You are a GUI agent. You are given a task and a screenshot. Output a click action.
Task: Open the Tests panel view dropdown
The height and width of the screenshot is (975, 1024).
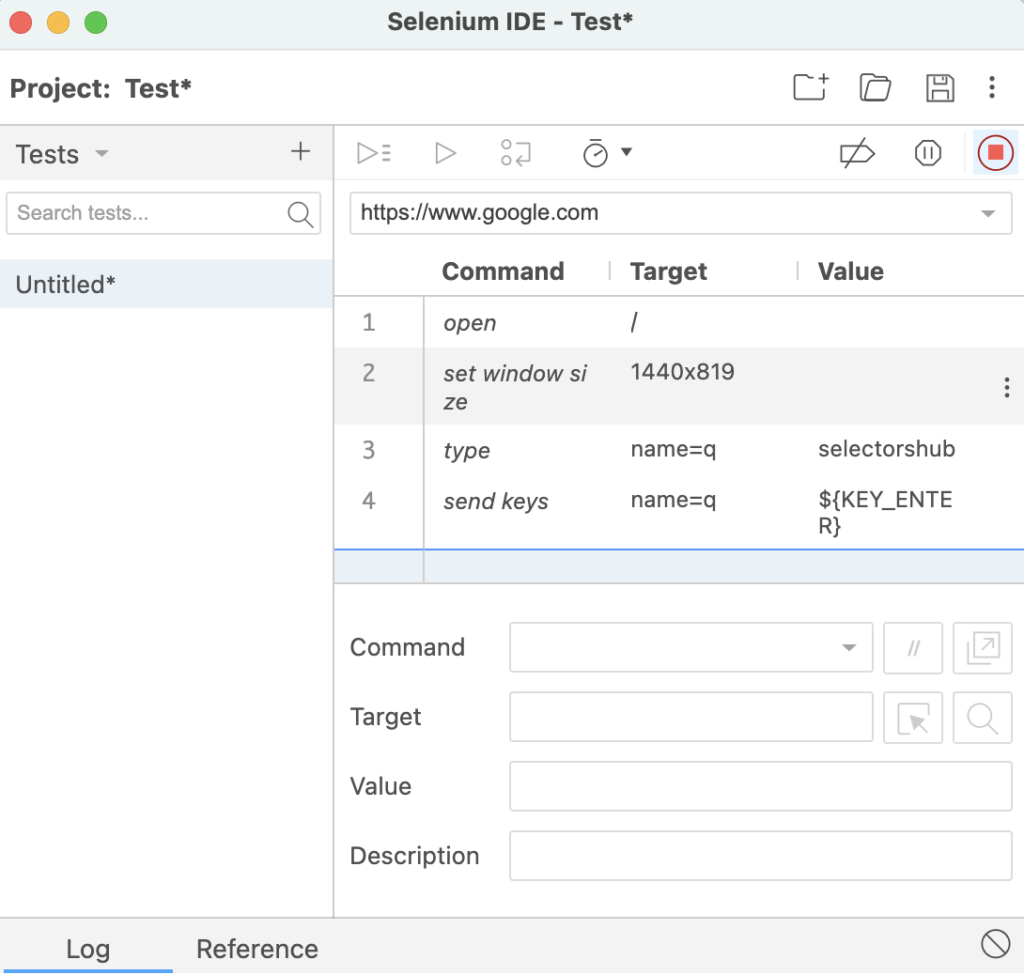pyautogui.click(x=100, y=153)
